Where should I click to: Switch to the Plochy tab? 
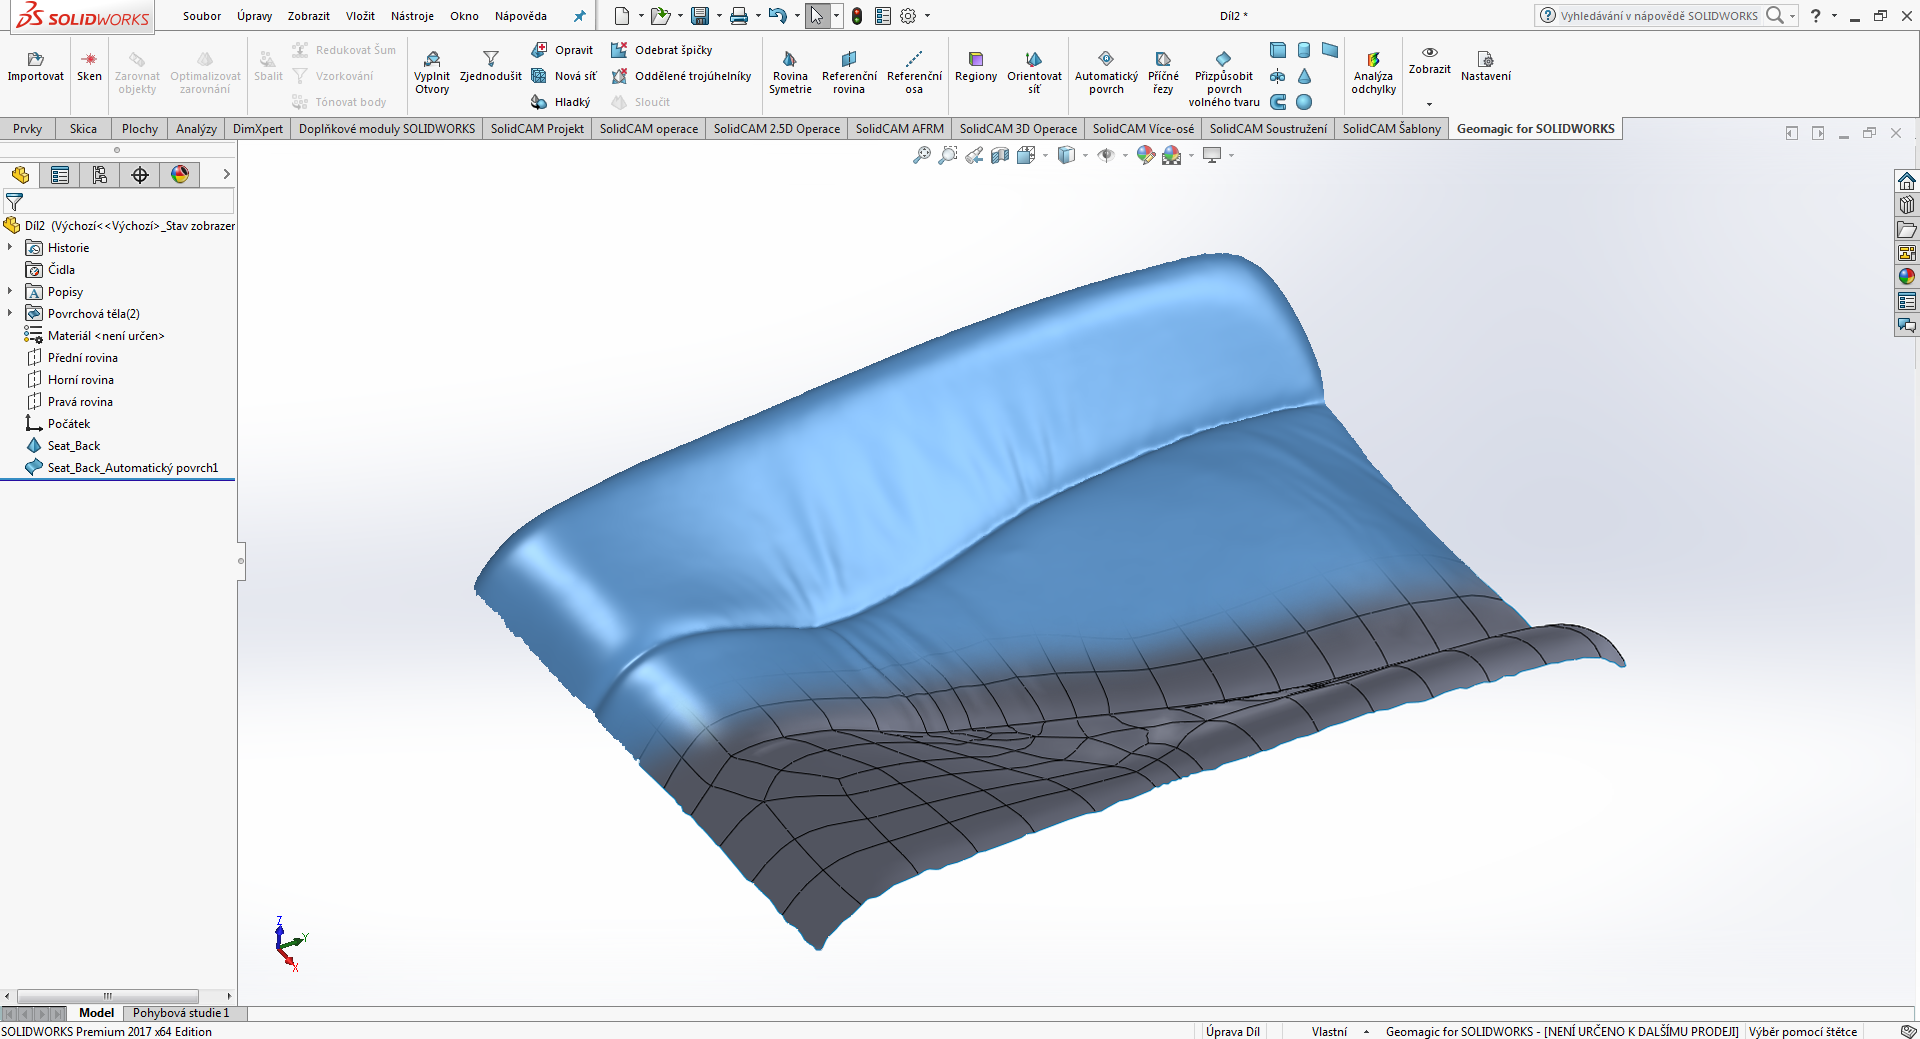pos(140,129)
